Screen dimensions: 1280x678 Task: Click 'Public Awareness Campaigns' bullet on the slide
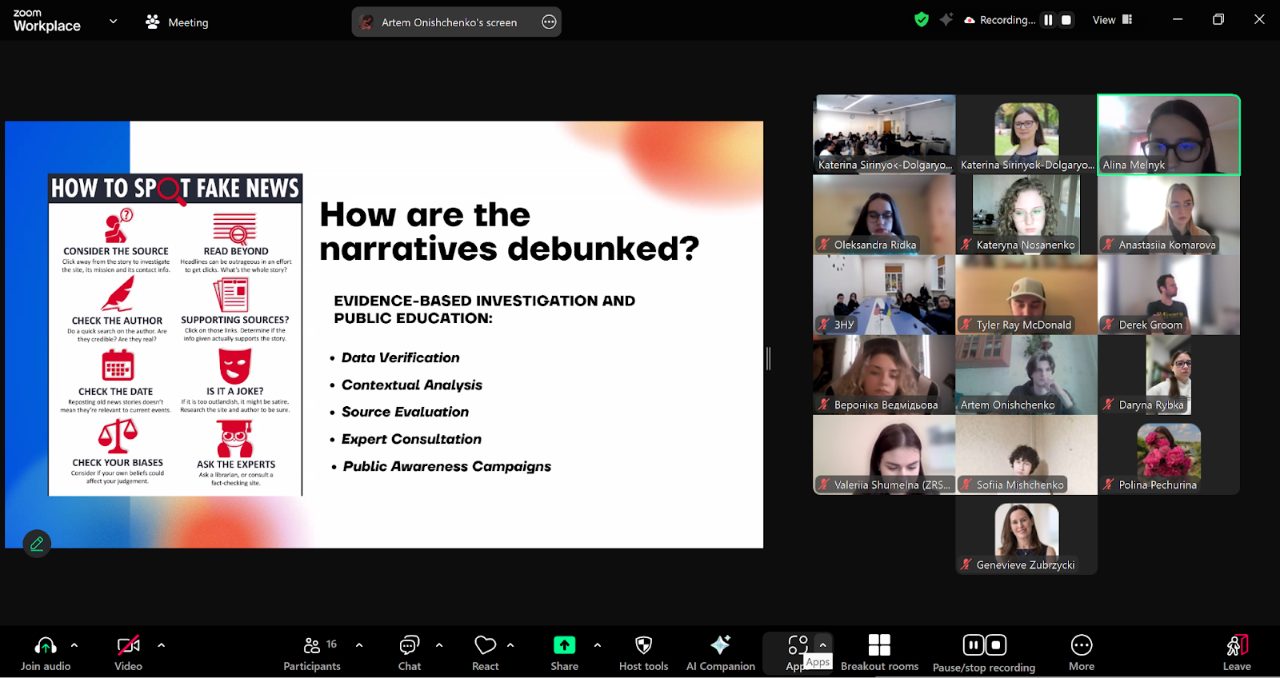(447, 467)
